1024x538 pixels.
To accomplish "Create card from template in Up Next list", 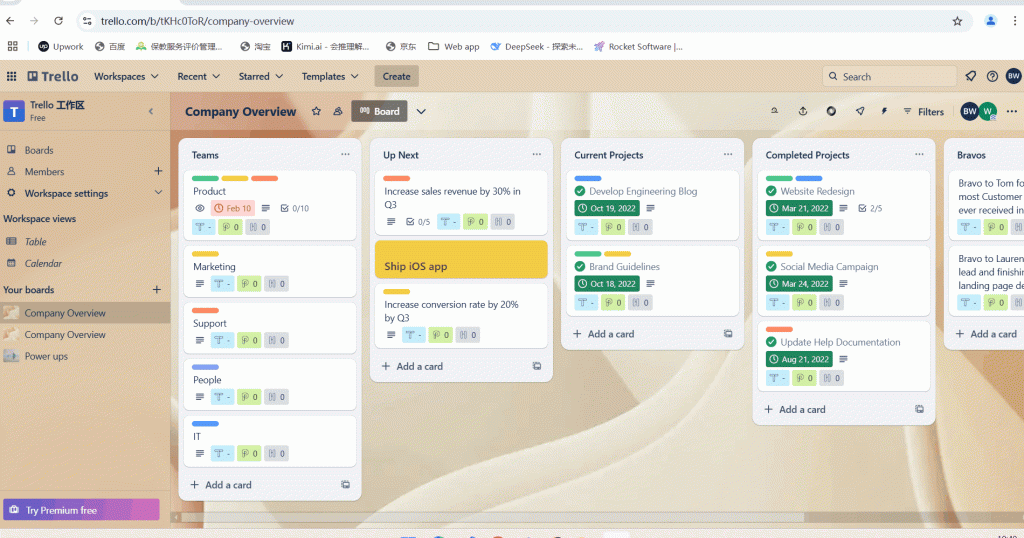I will 537,366.
